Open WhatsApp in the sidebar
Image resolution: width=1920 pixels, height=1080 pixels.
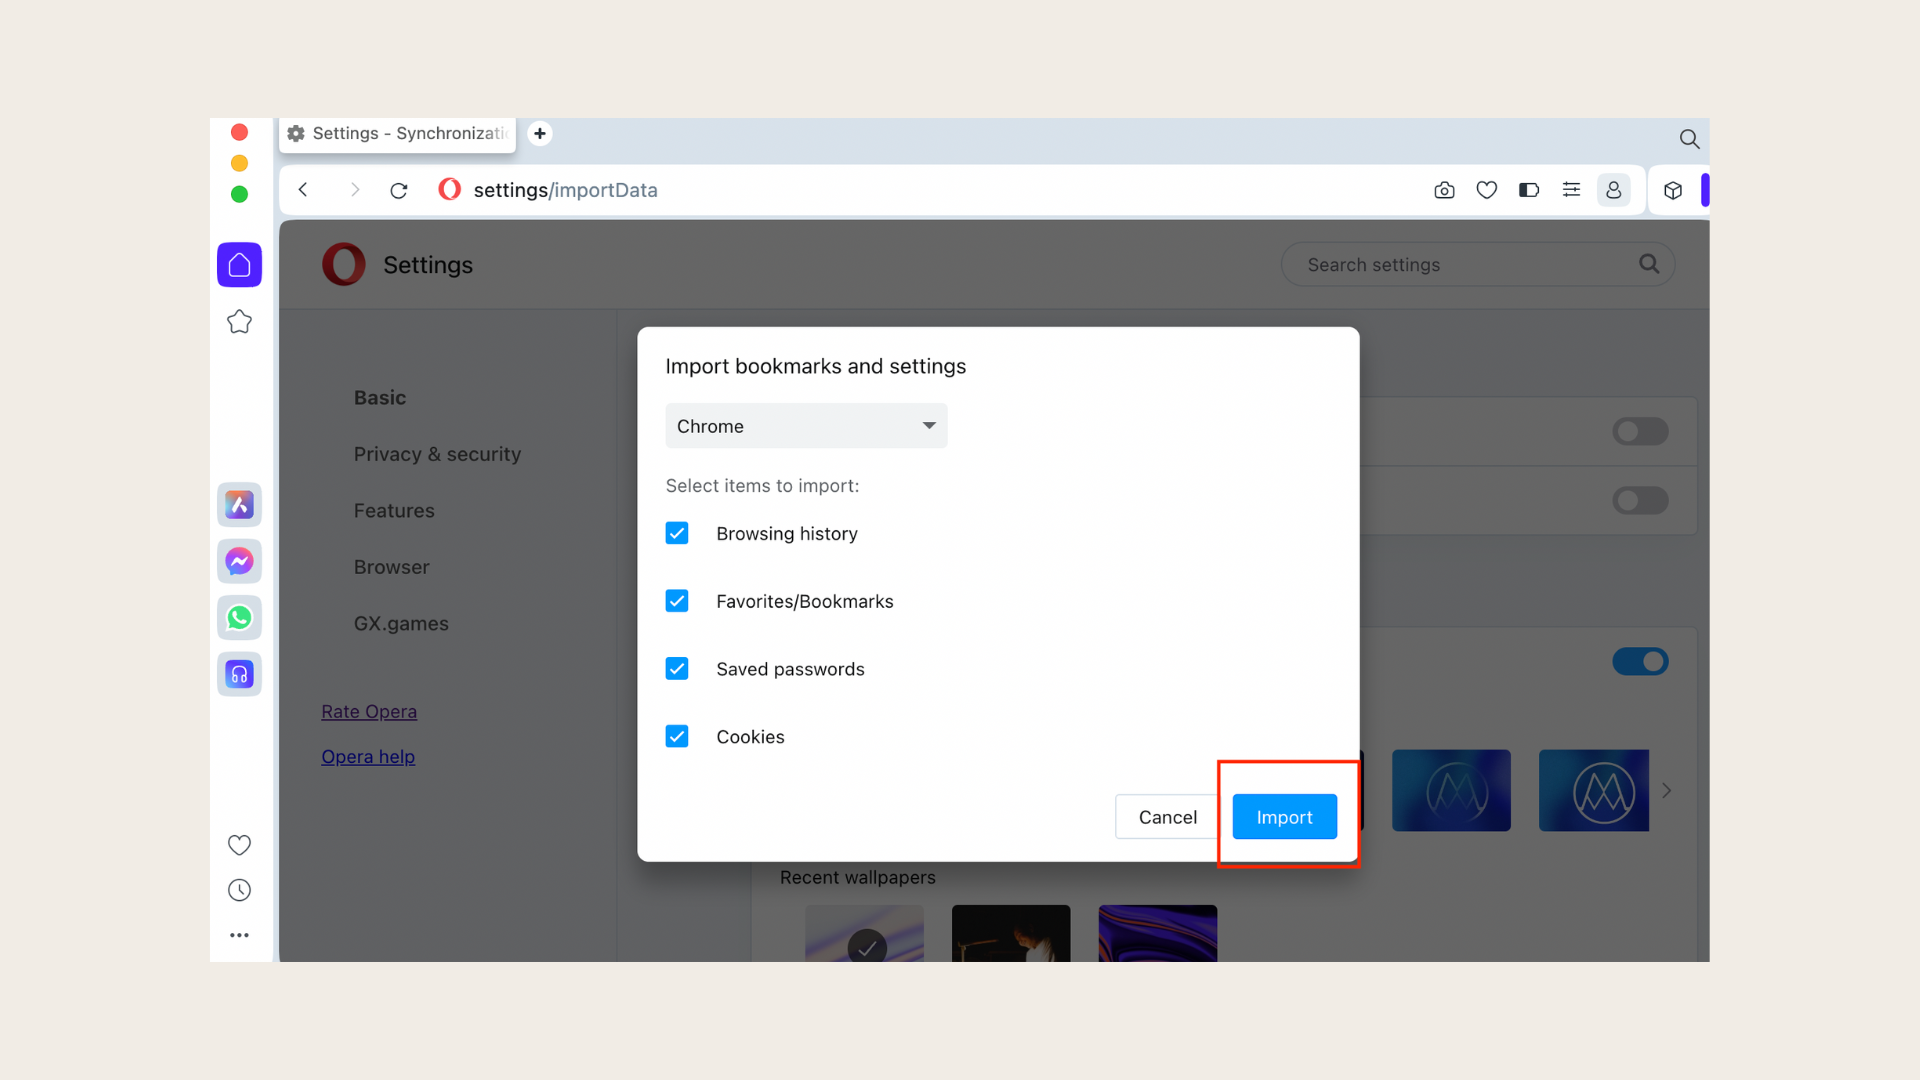pyautogui.click(x=239, y=617)
